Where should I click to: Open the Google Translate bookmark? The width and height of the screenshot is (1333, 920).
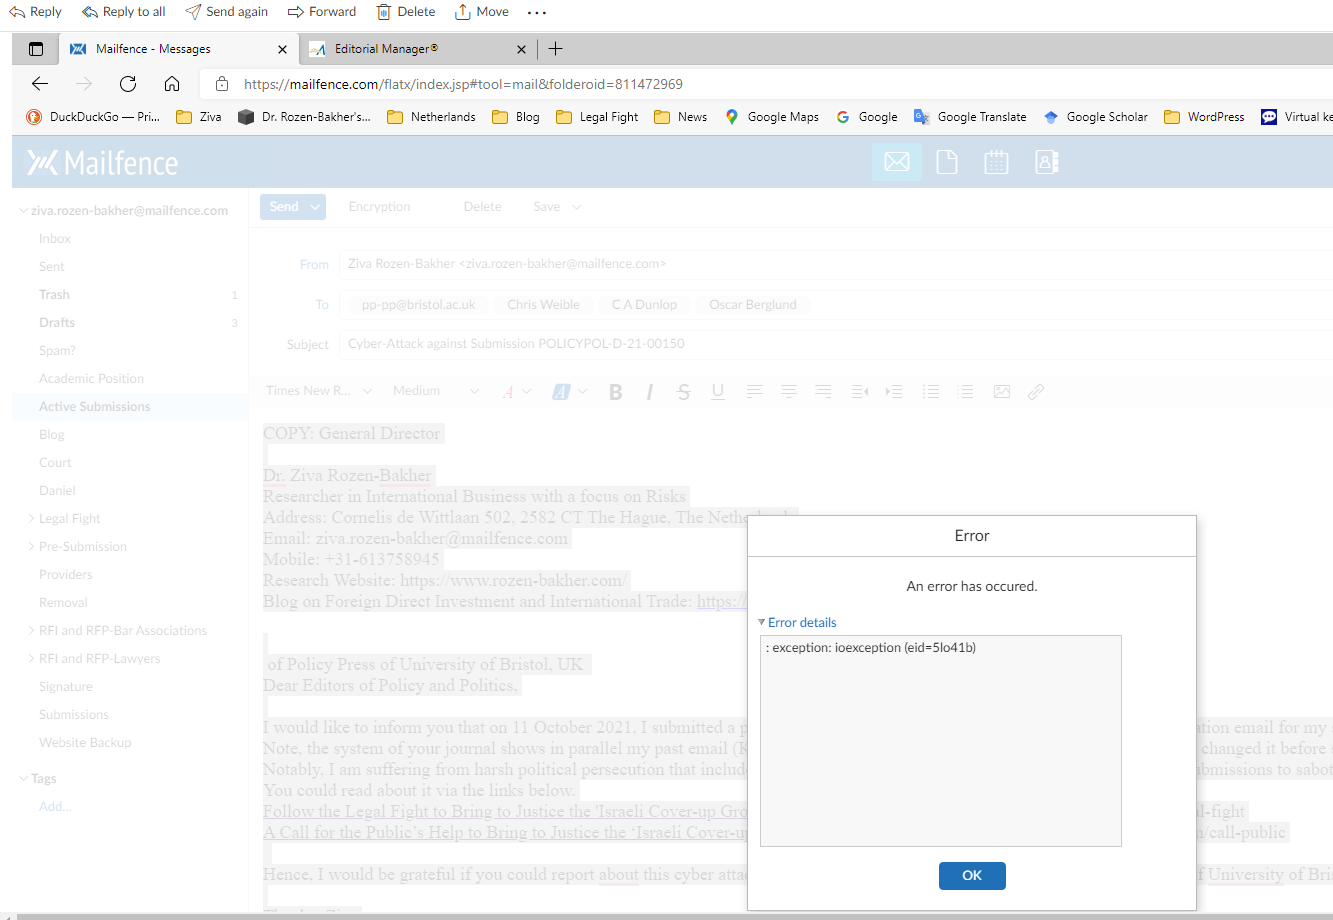click(x=970, y=117)
